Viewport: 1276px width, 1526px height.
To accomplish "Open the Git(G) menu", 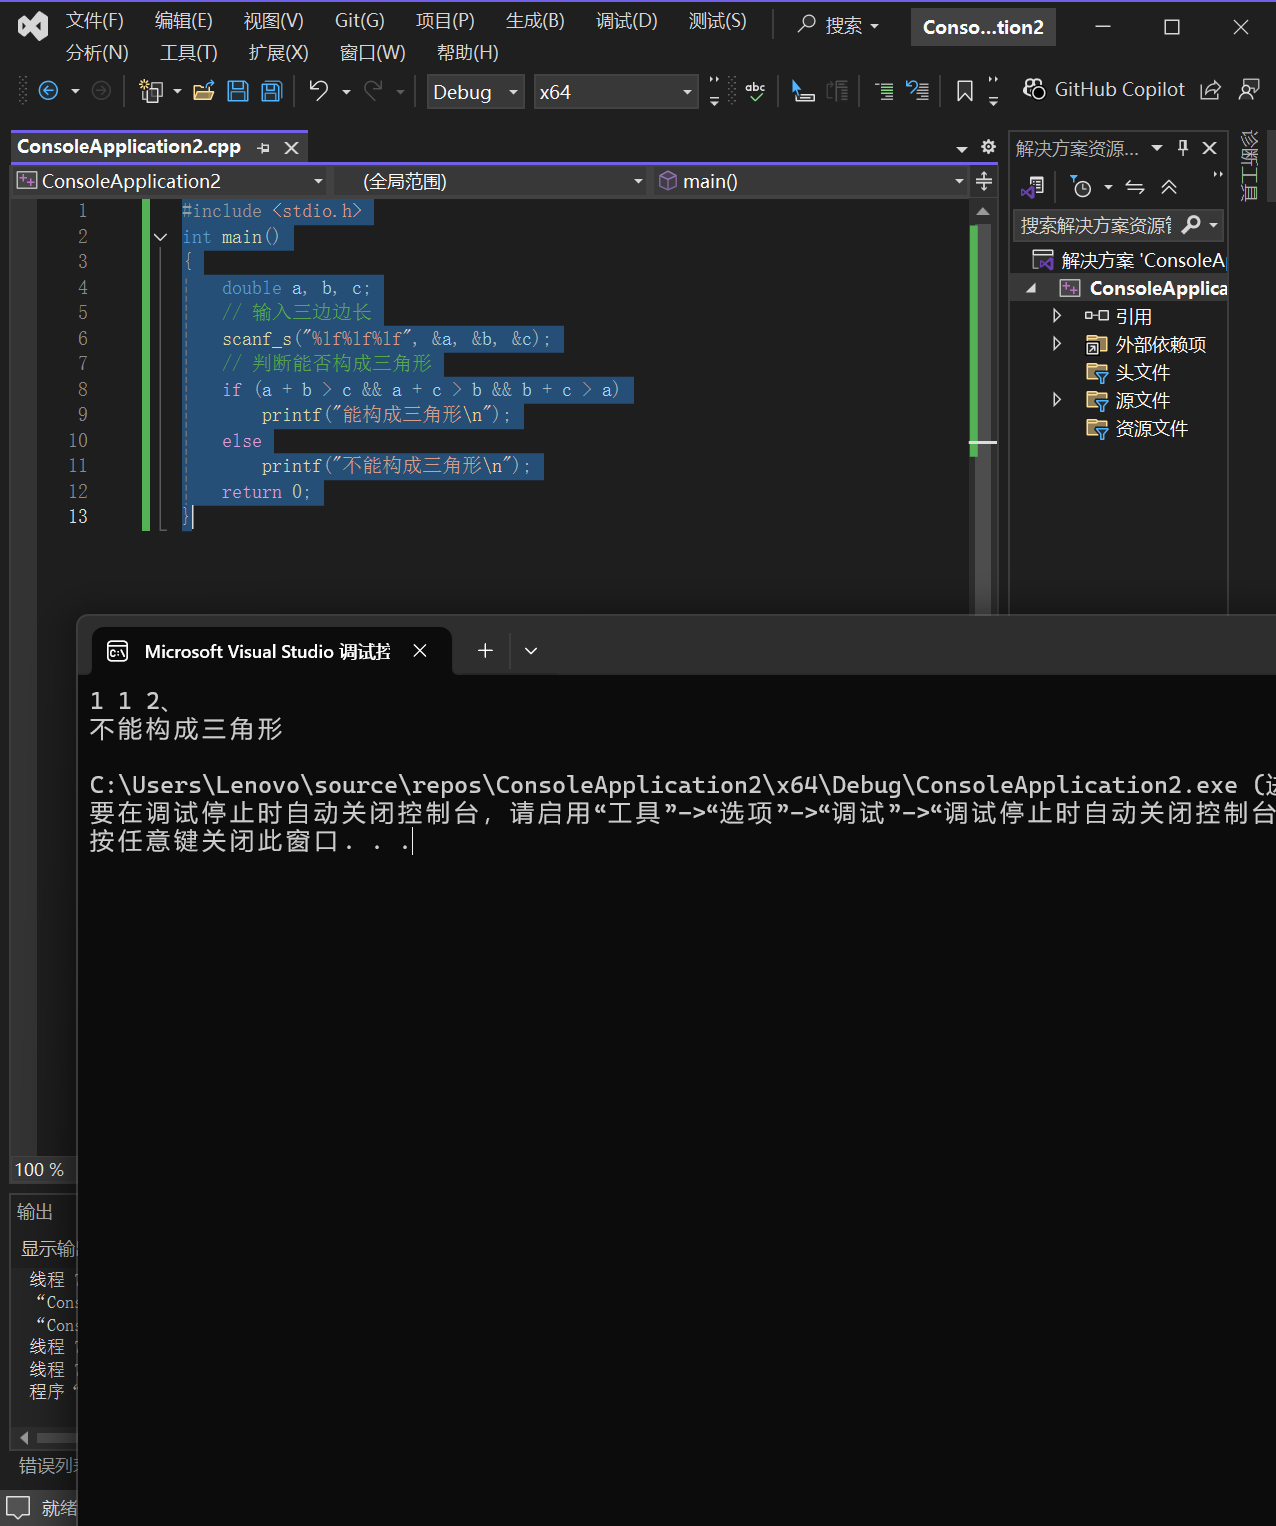I will click(x=360, y=21).
